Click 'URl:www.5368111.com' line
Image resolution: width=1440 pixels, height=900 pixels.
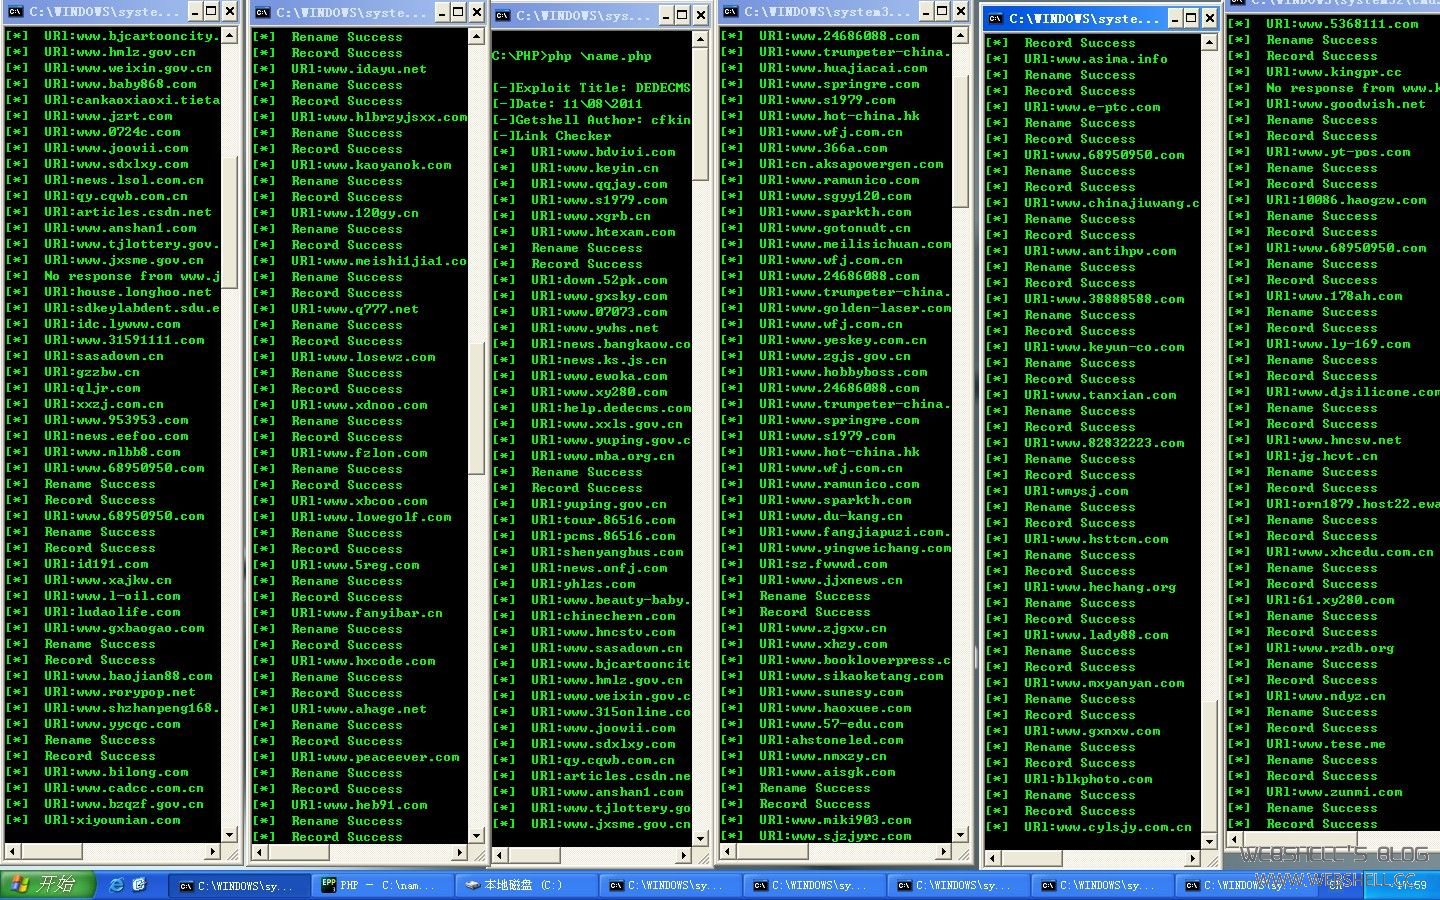click(x=1342, y=24)
